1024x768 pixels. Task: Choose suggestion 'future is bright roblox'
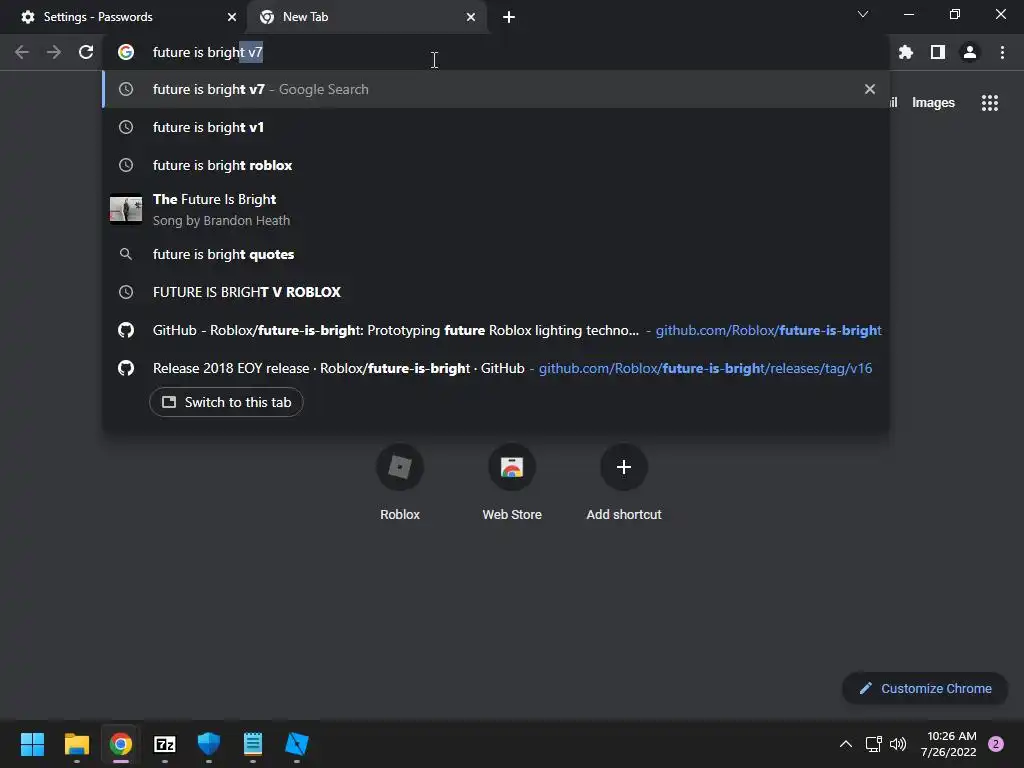(496, 165)
